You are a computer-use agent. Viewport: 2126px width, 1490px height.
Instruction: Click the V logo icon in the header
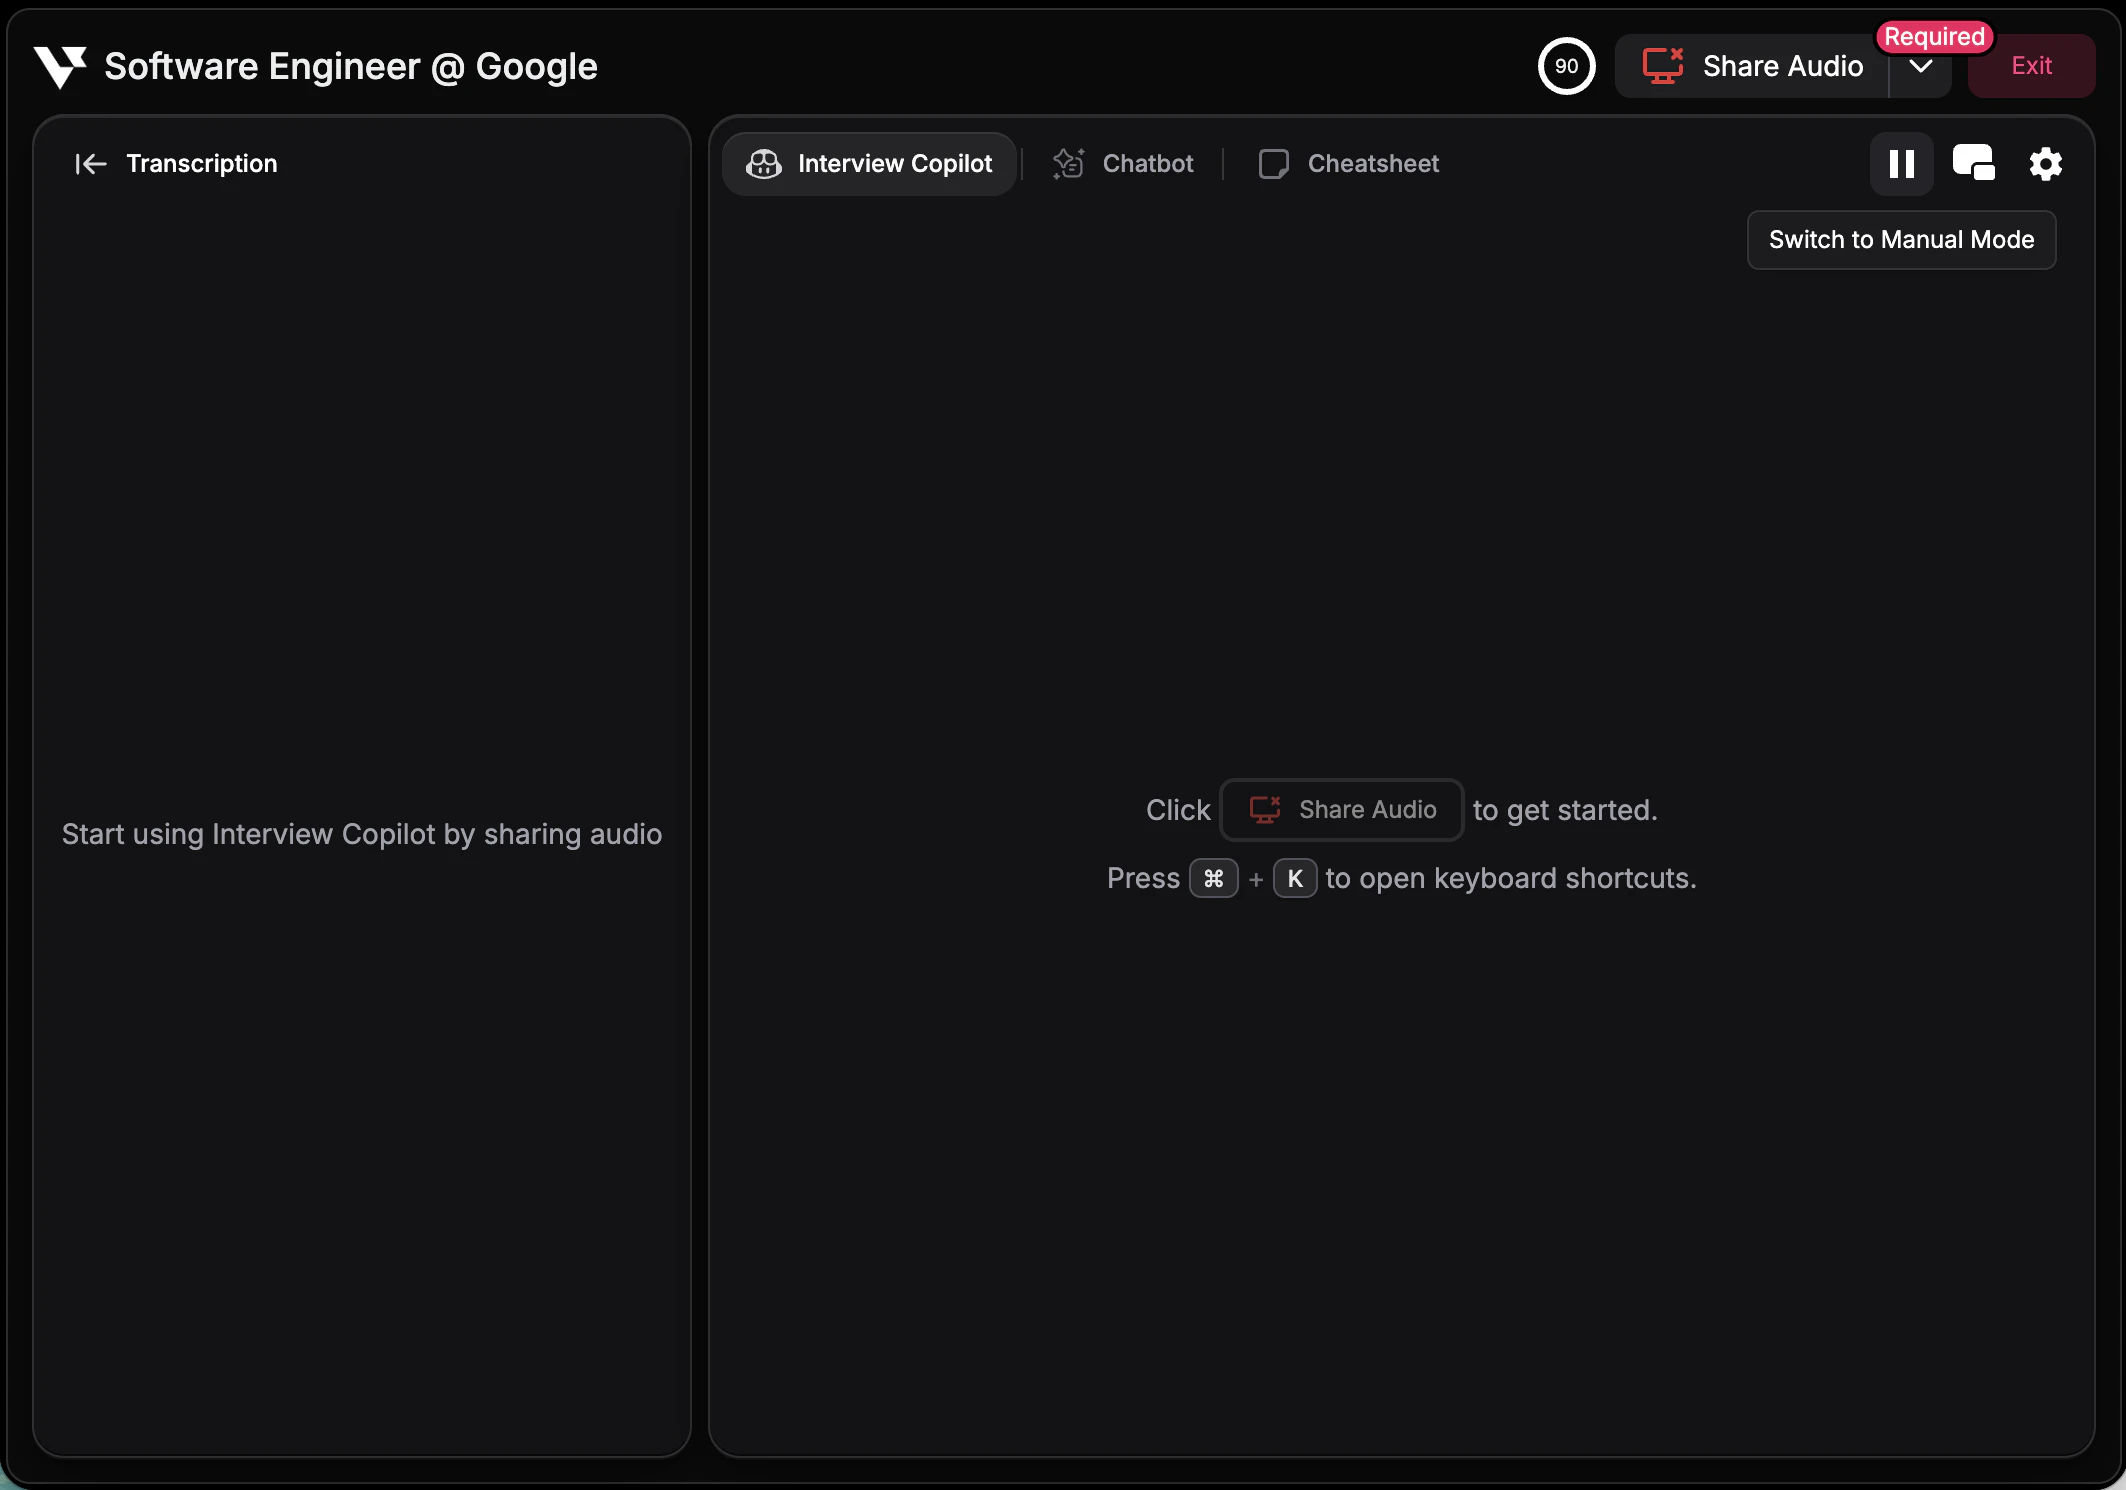click(x=60, y=67)
